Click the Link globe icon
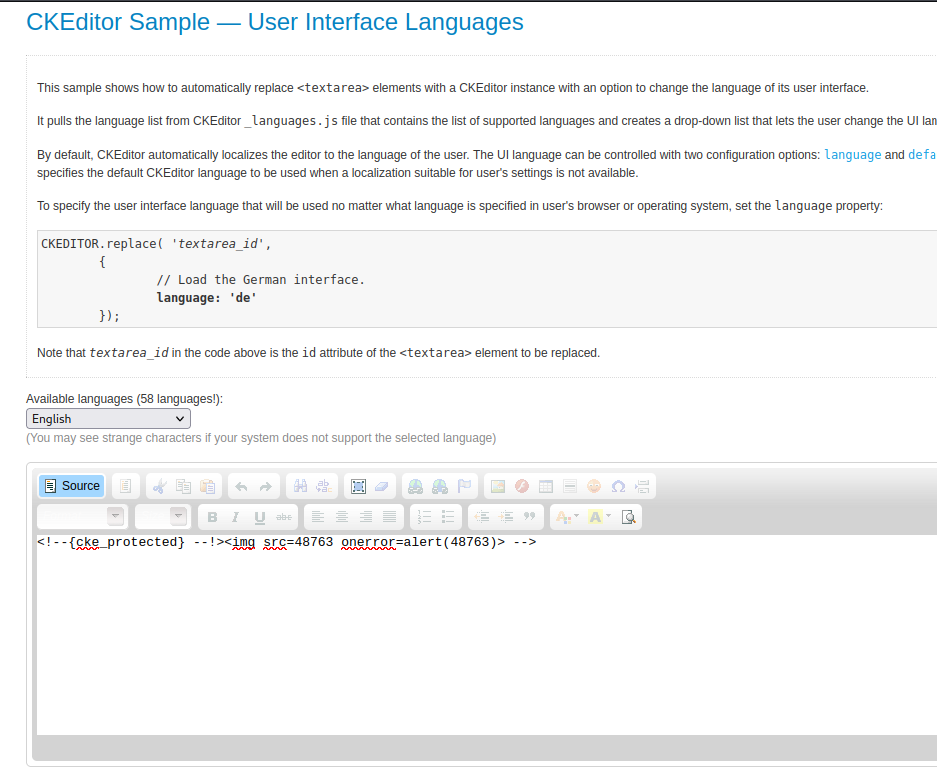The height and width of the screenshot is (772, 937). tap(415, 486)
